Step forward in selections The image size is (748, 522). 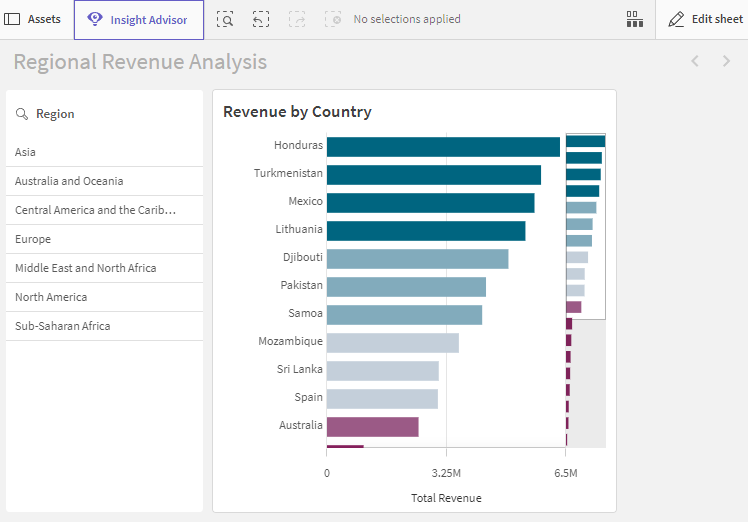point(297,20)
